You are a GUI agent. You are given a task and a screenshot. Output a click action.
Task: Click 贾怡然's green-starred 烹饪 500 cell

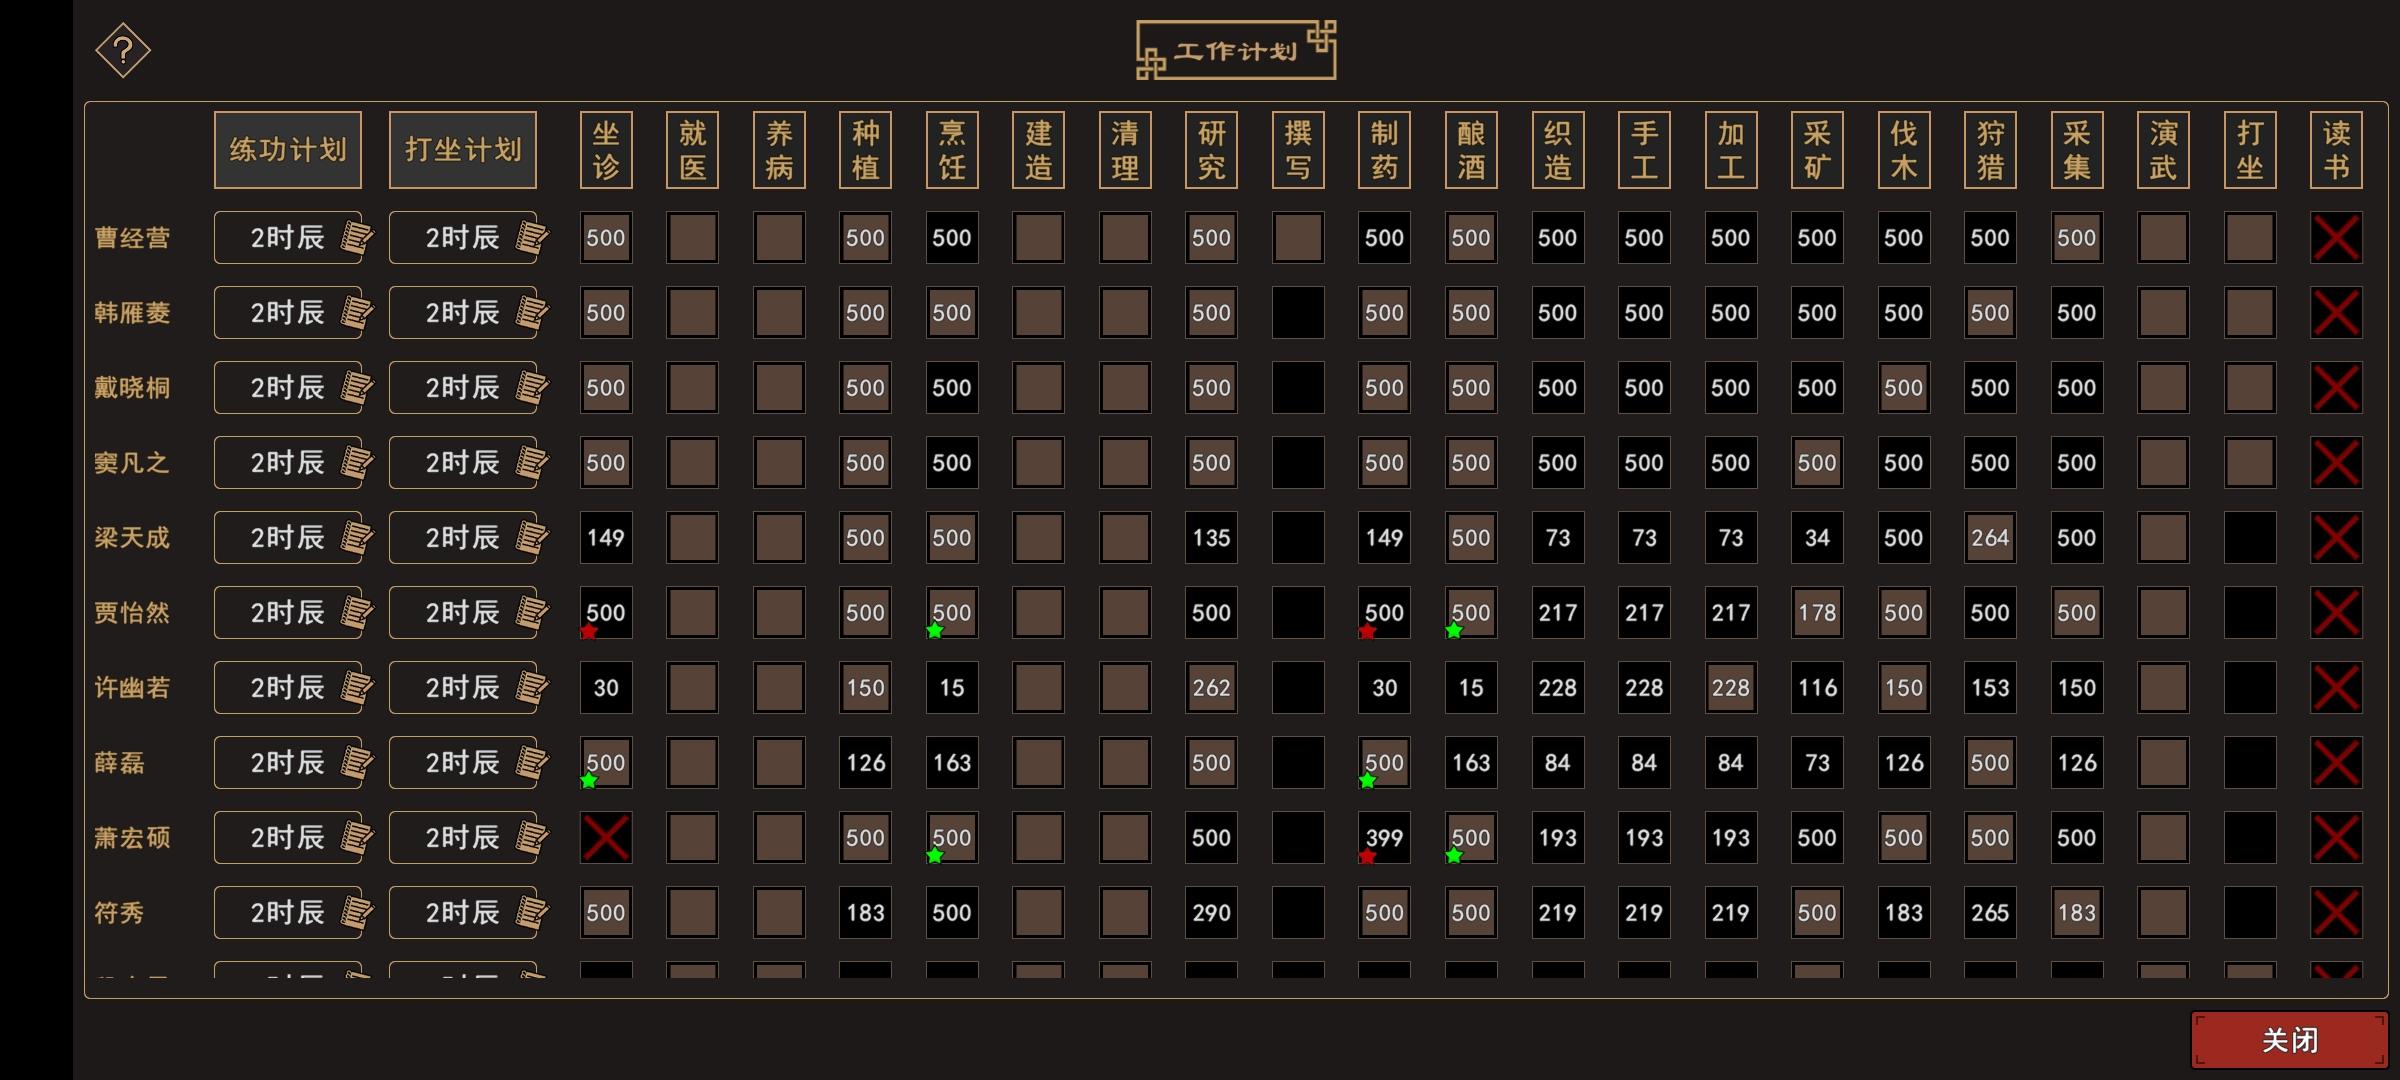pyautogui.click(x=952, y=613)
